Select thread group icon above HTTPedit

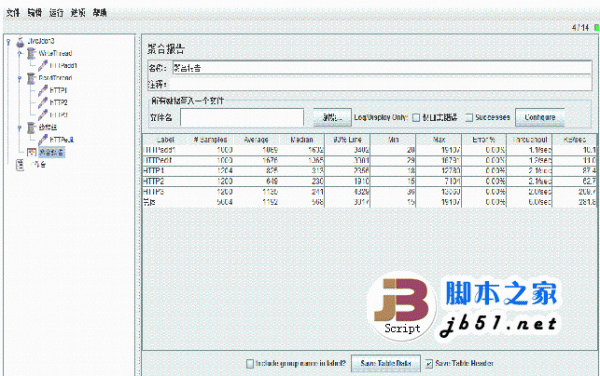(31, 127)
